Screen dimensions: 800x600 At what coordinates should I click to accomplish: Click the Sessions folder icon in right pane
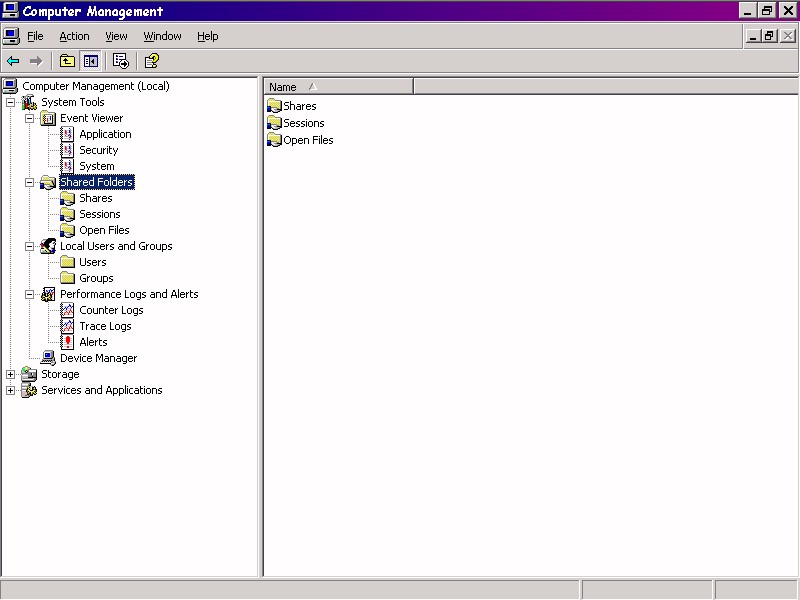pyautogui.click(x=274, y=123)
